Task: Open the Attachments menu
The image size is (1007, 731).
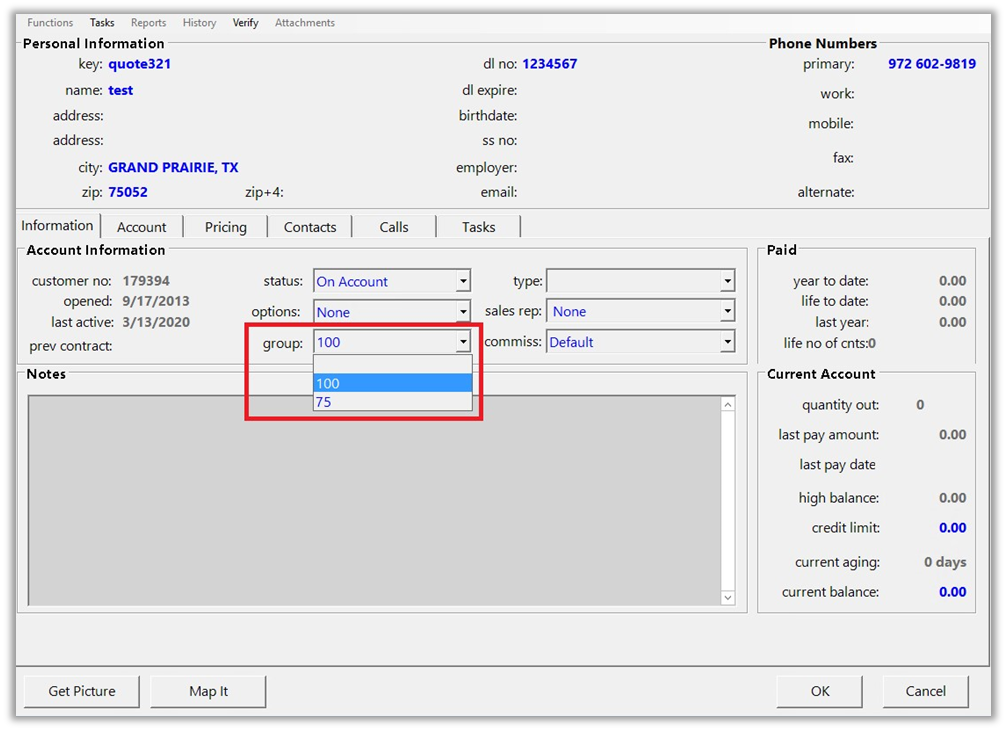Action: pyautogui.click(x=305, y=23)
